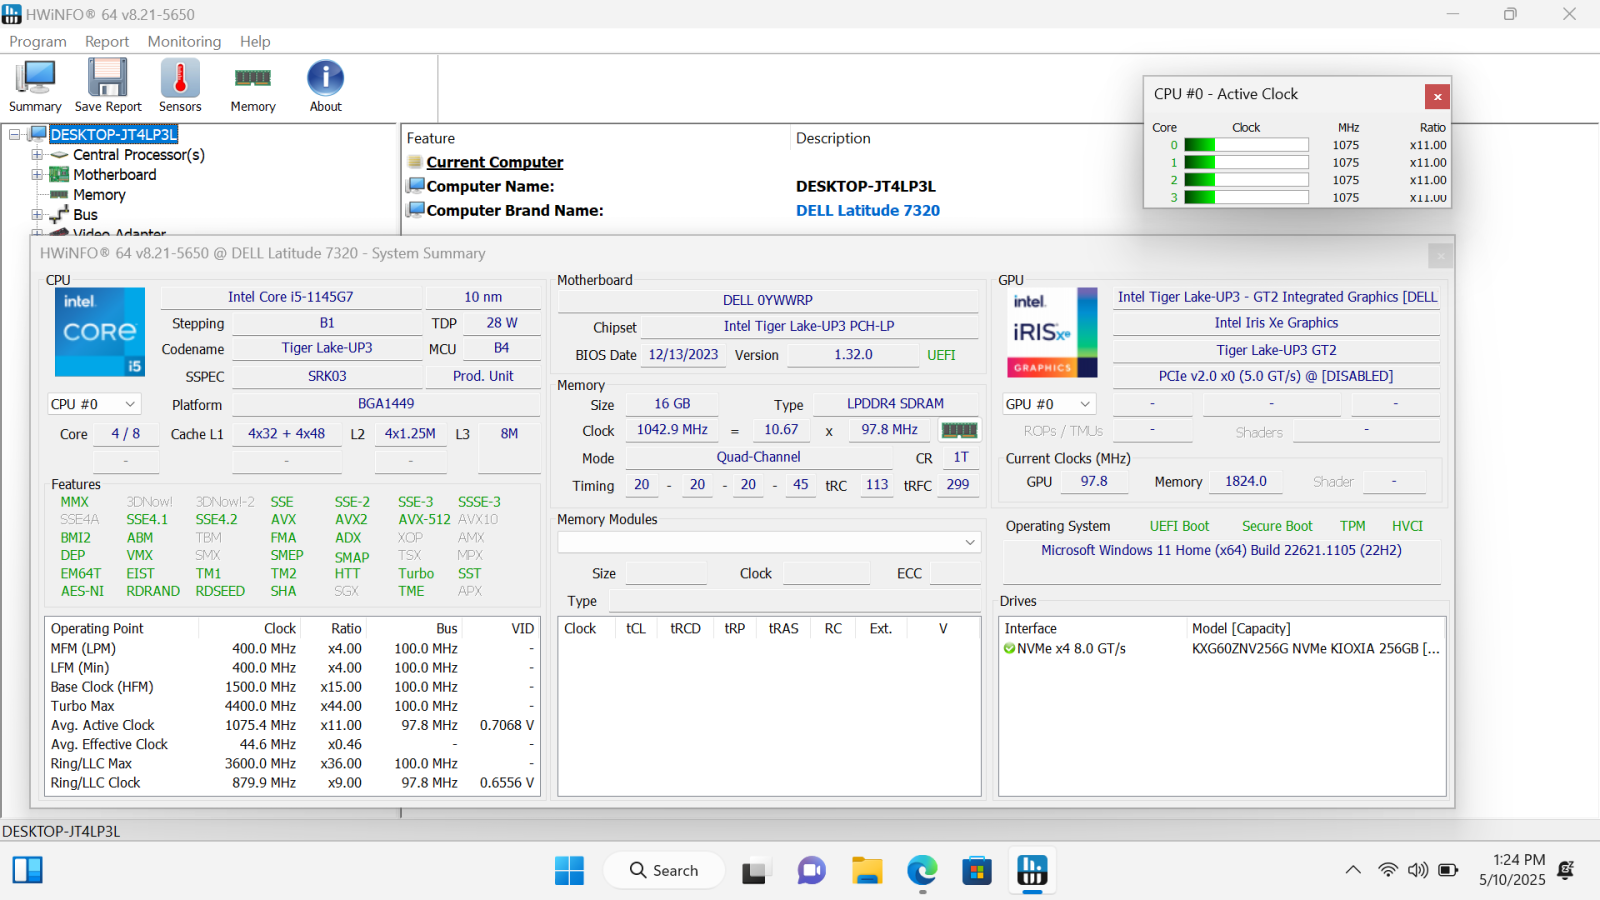This screenshot has width=1600, height=900.
Task: Click the Intel Core i5 logo
Action: click(x=100, y=332)
